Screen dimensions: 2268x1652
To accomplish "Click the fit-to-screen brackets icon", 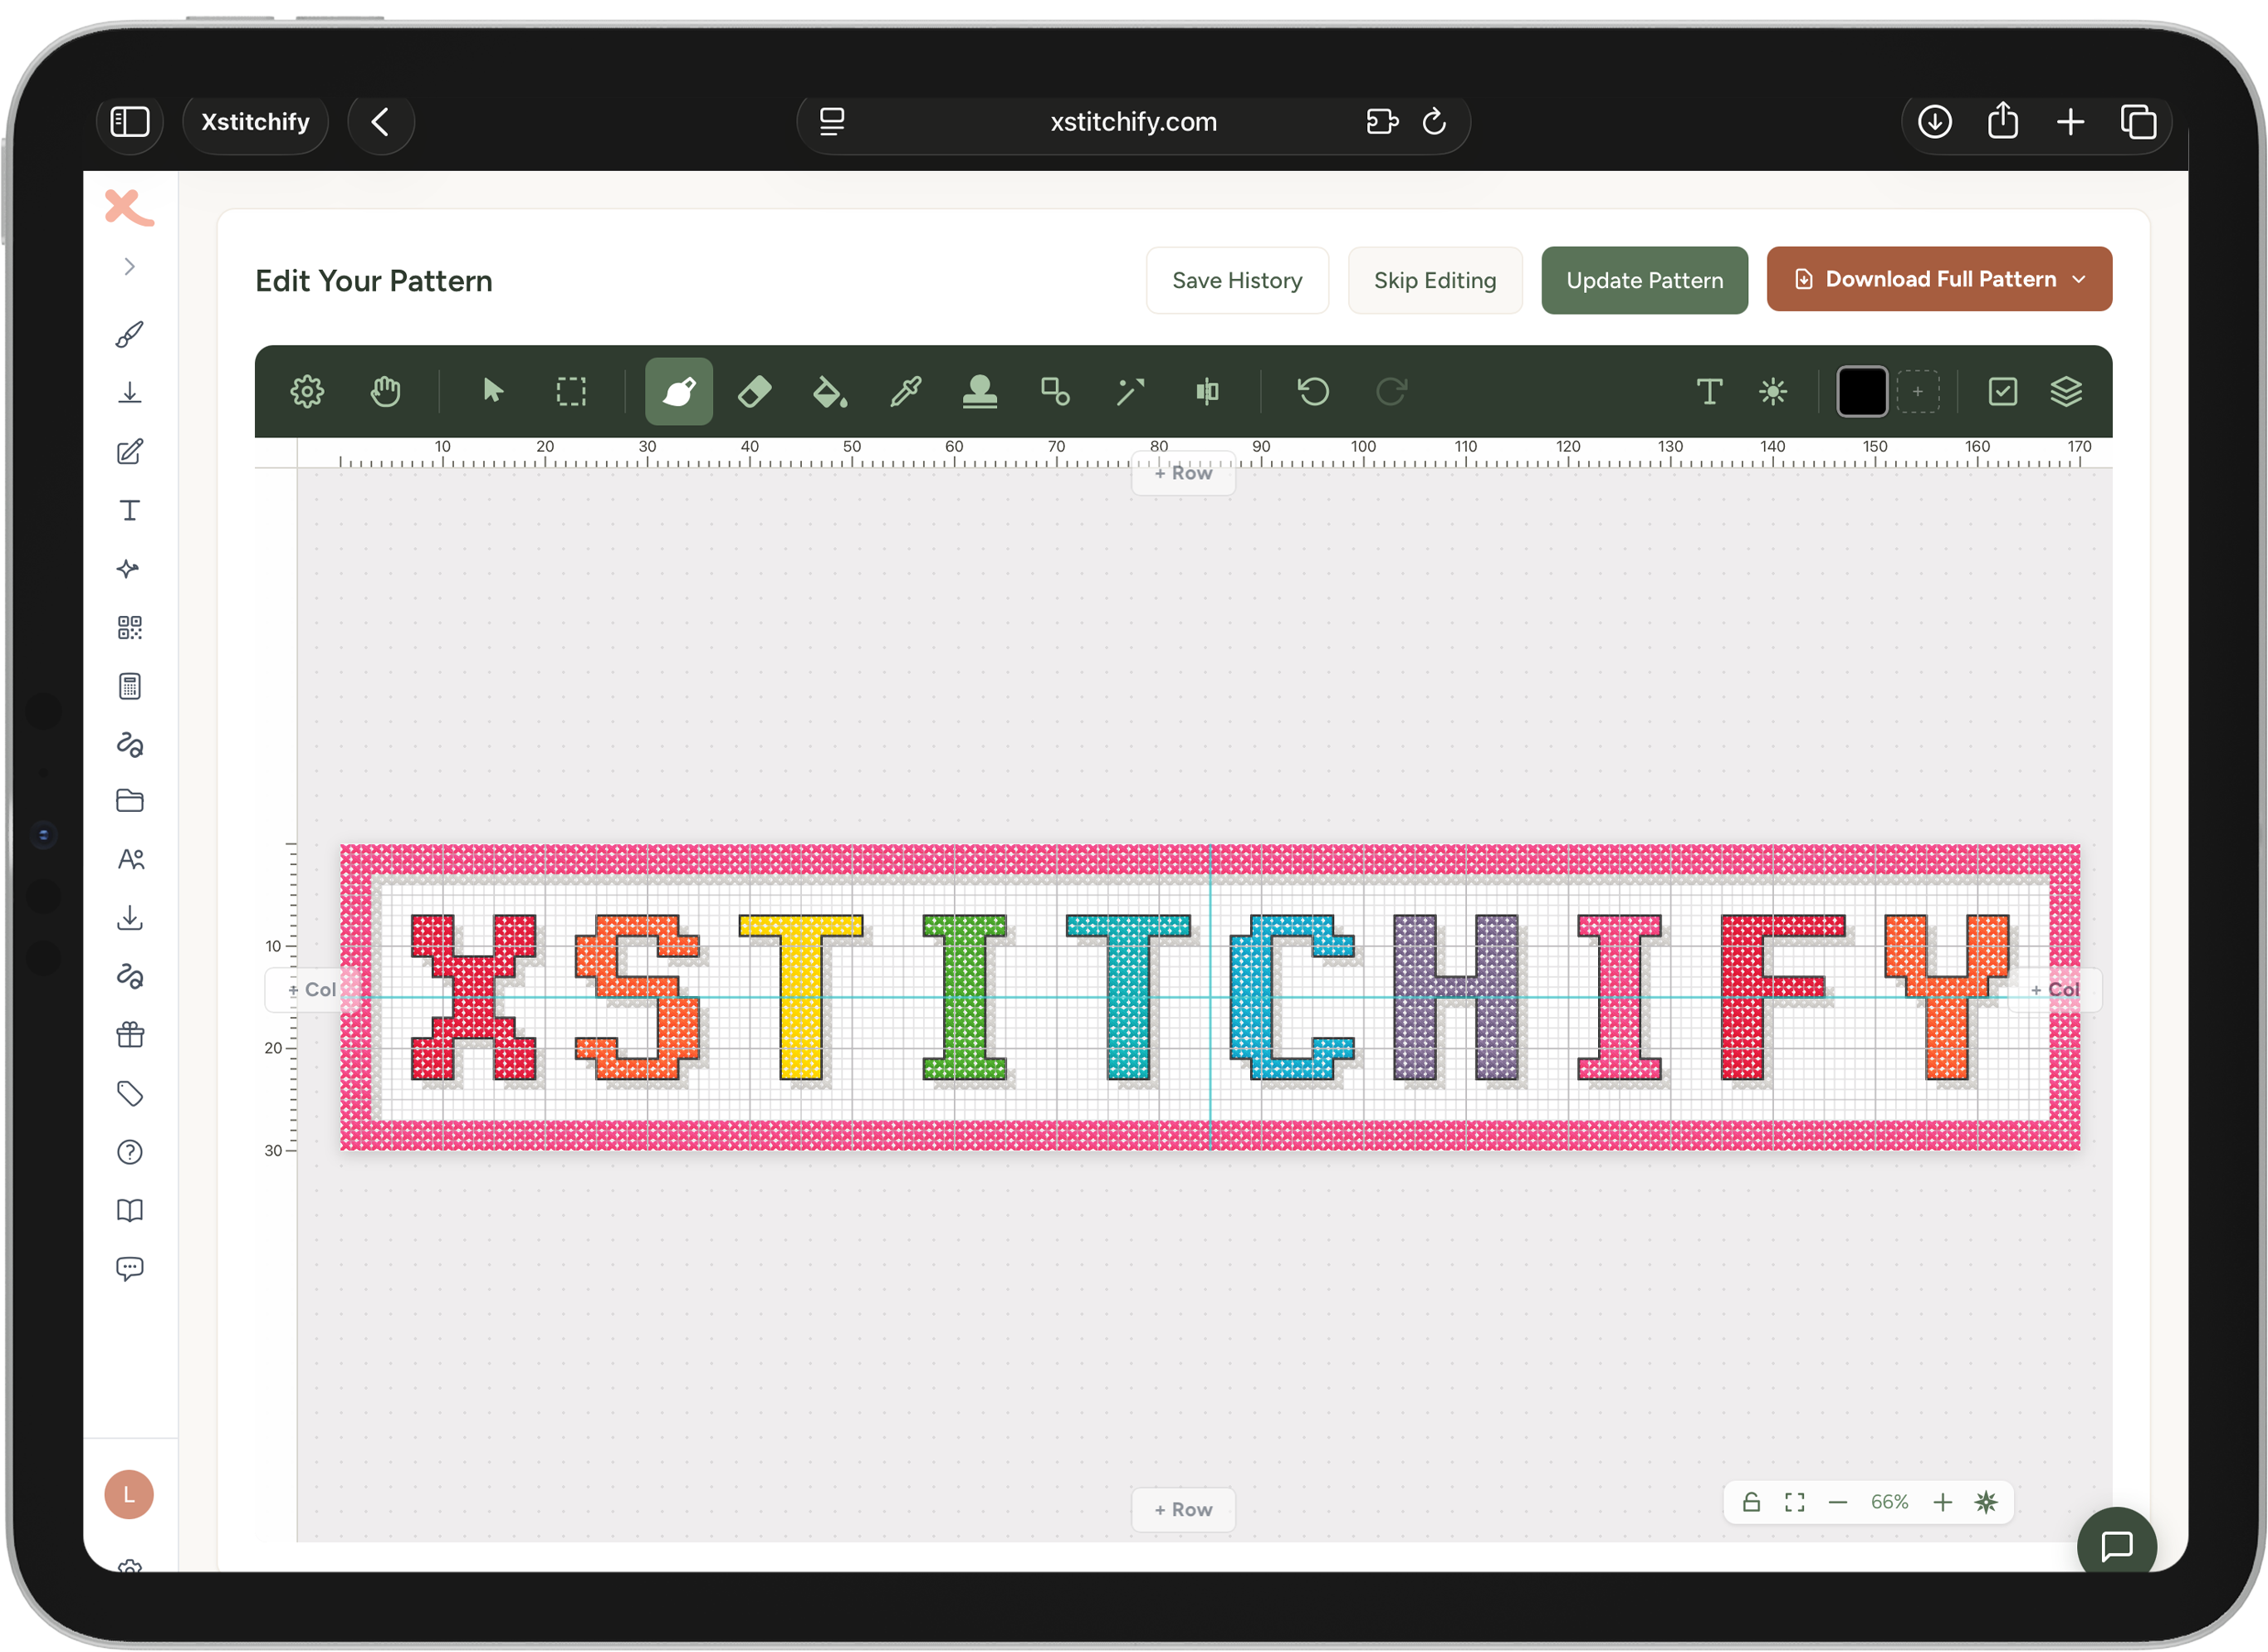I will click(1795, 1502).
